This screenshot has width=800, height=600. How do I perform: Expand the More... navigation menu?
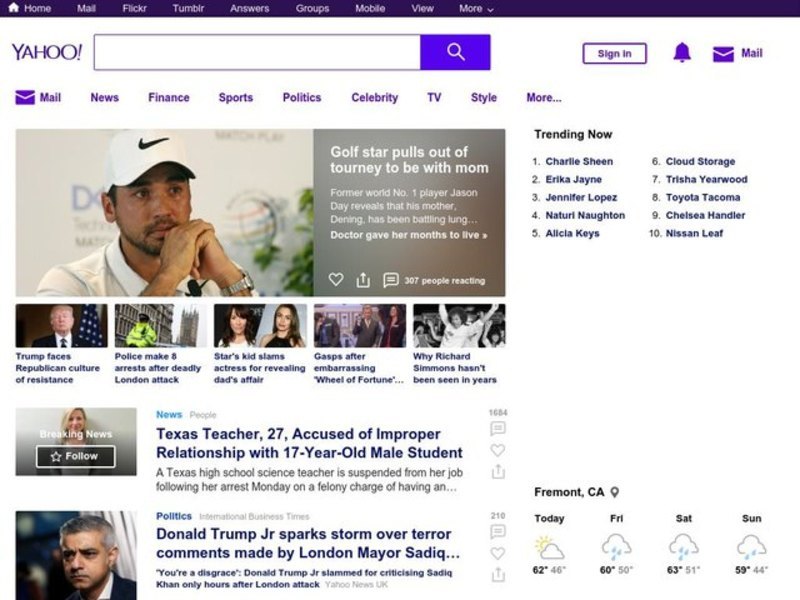[x=543, y=98]
